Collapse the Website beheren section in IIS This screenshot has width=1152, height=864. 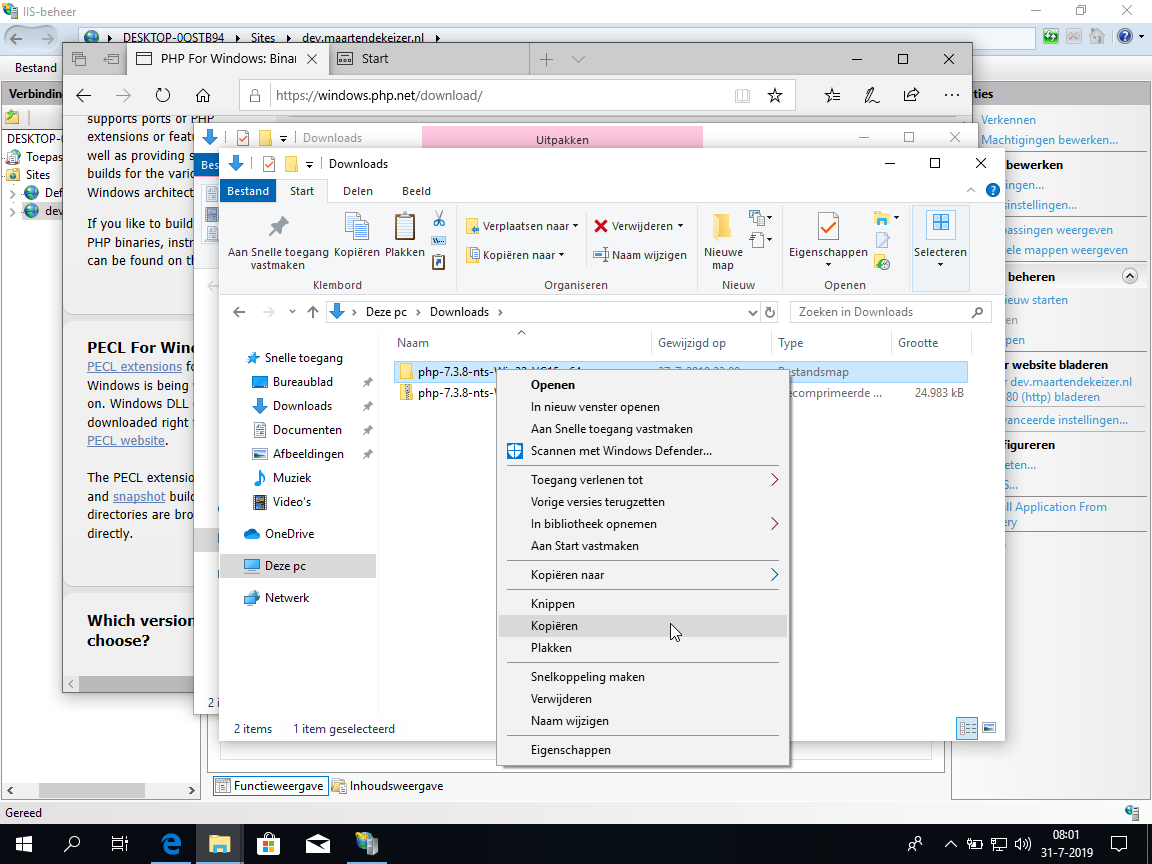1130,276
